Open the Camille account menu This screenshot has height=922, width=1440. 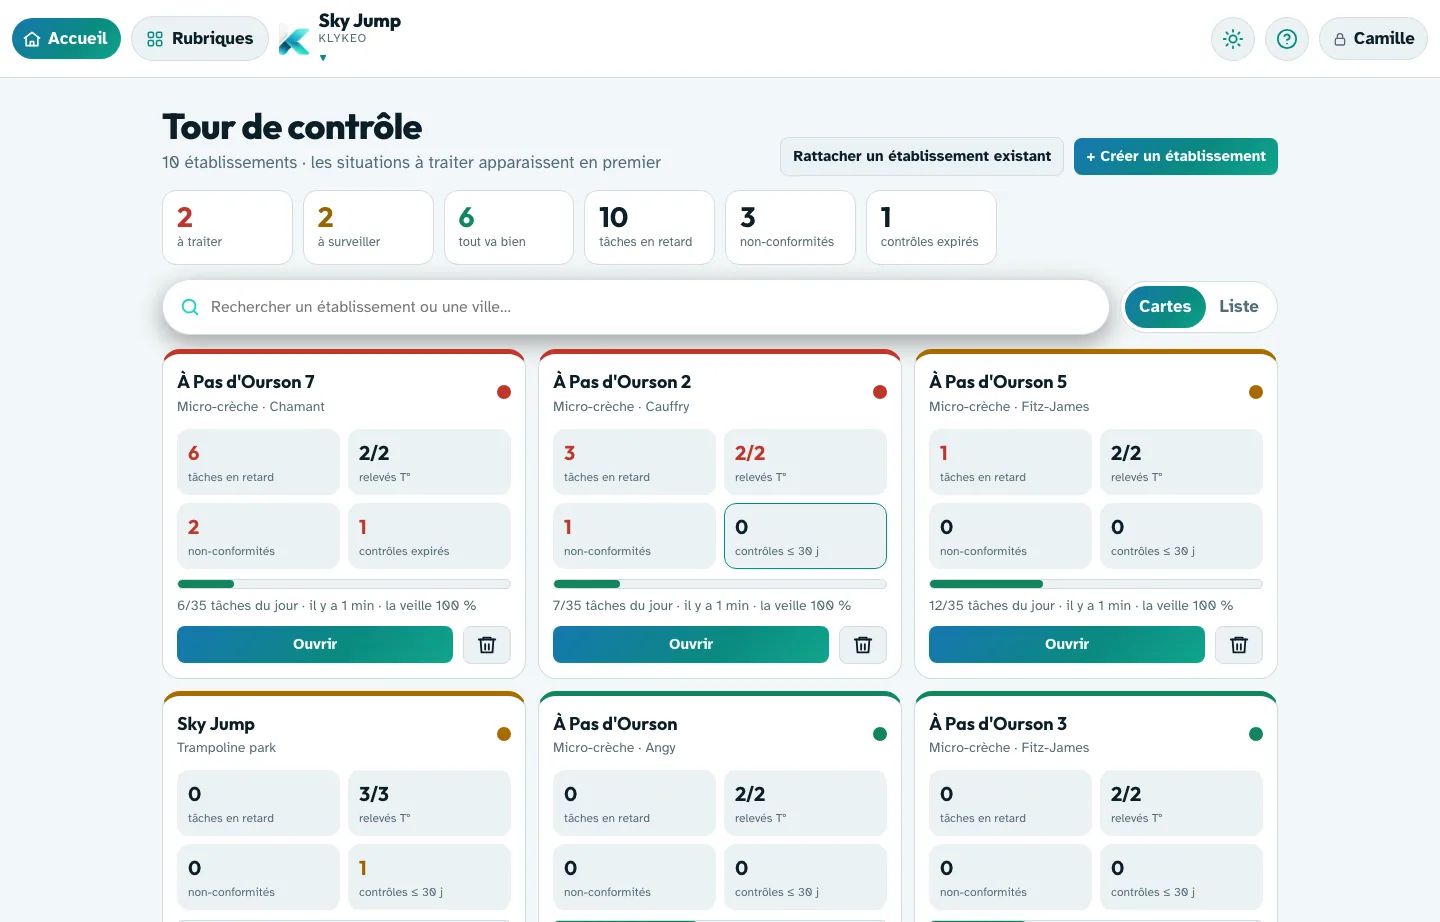[x=1373, y=39]
